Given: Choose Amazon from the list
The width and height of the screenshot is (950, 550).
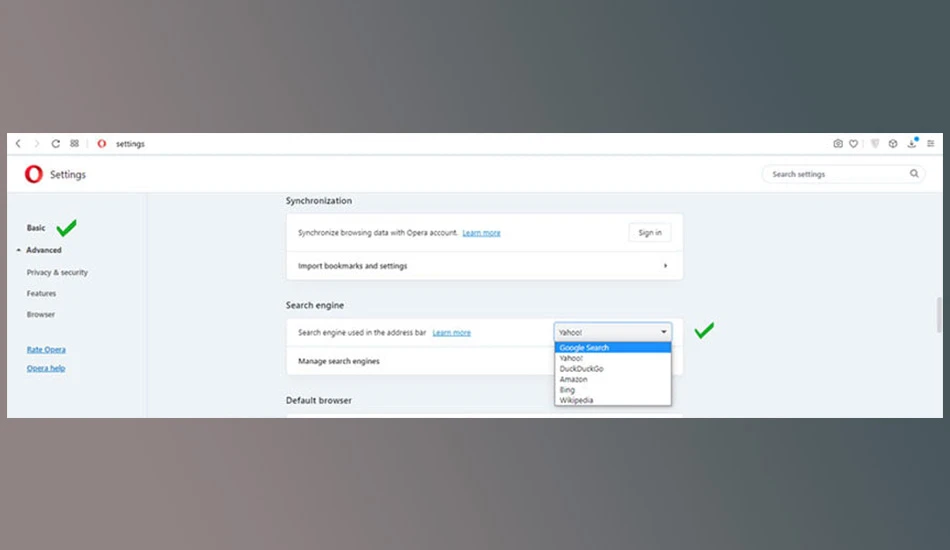Looking at the screenshot, I should [x=613, y=379].
